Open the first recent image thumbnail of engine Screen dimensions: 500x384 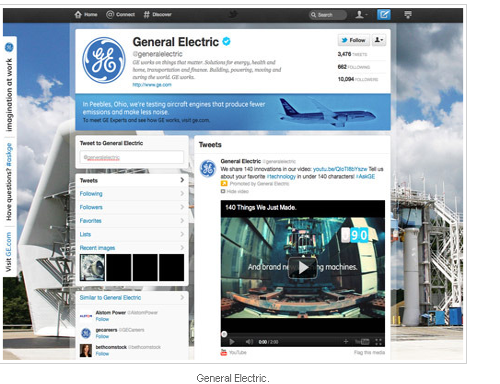92,268
